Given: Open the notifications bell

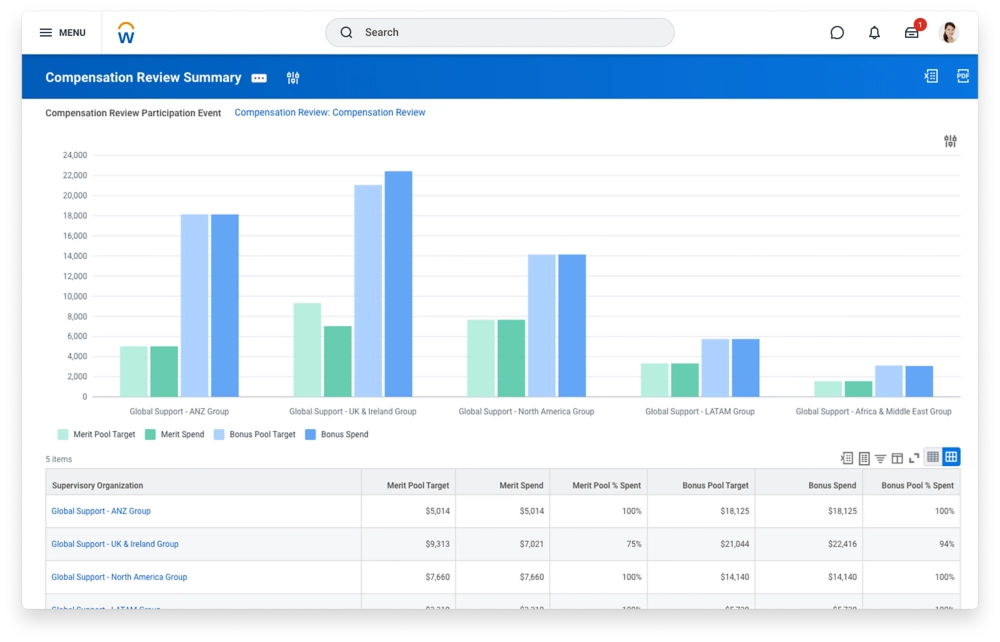Looking at the screenshot, I should [x=874, y=33].
